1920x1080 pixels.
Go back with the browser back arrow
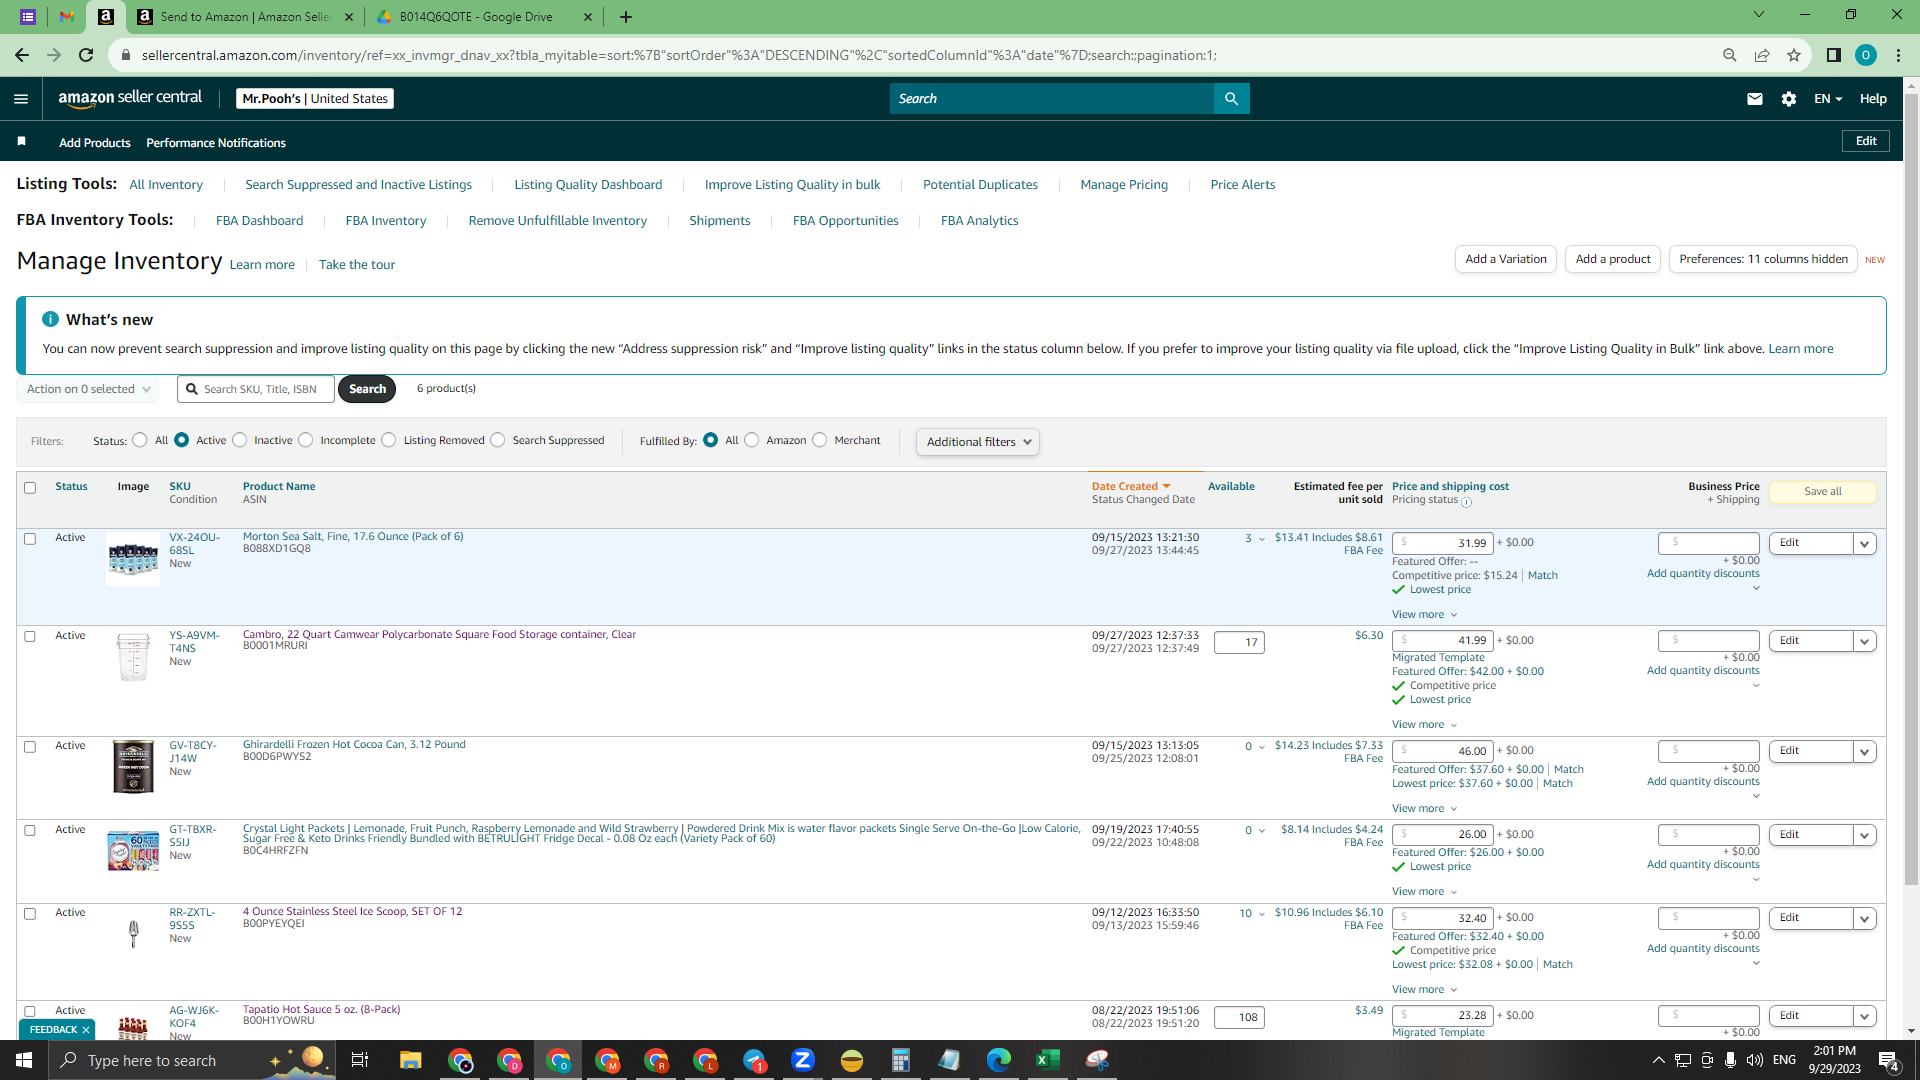[x=22, y=55]
